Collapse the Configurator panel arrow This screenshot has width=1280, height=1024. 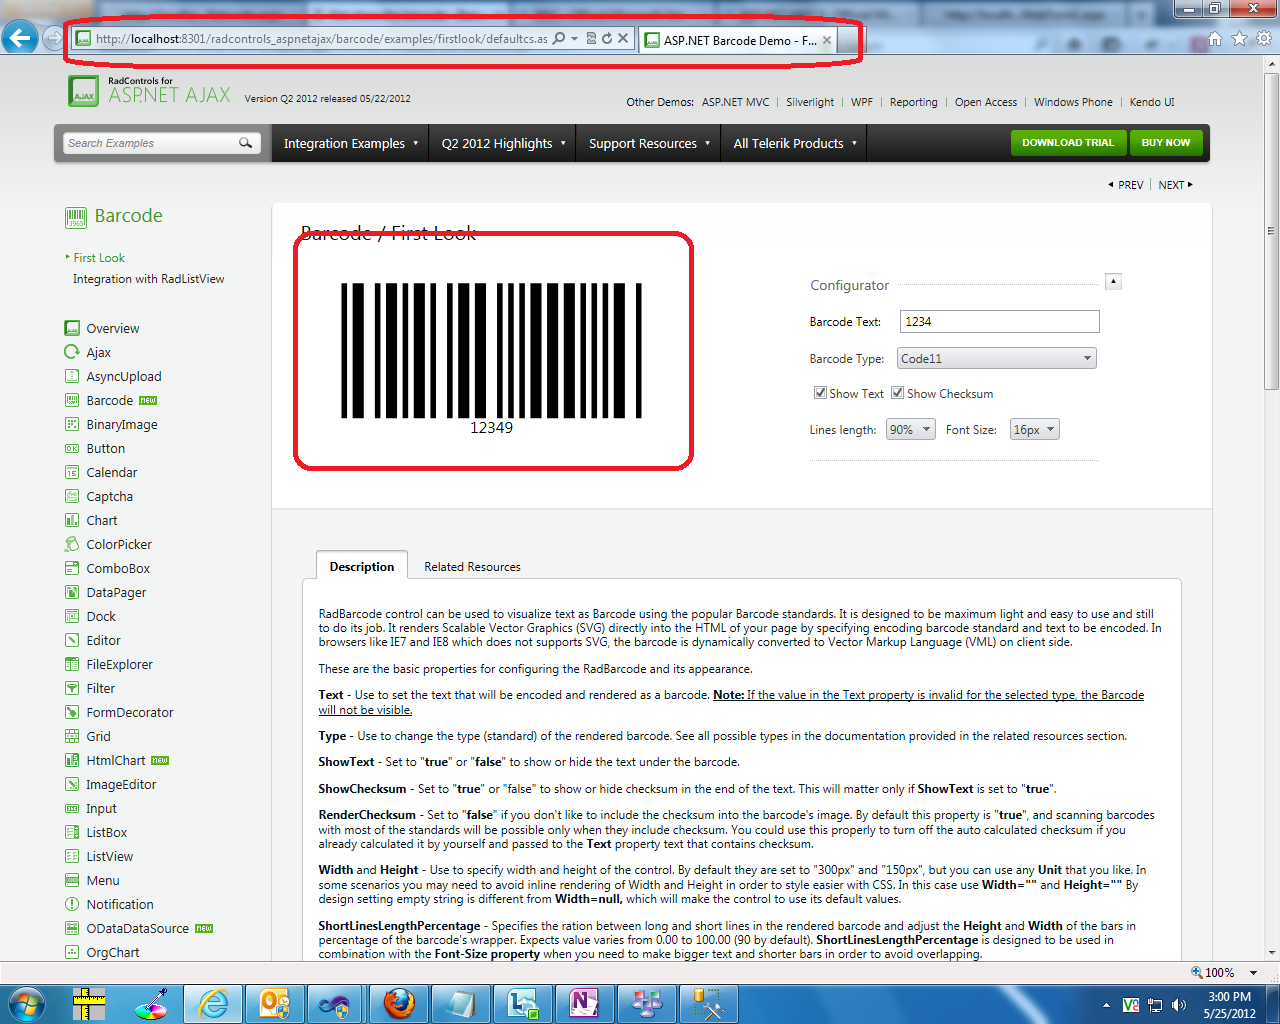[1113, 281]
